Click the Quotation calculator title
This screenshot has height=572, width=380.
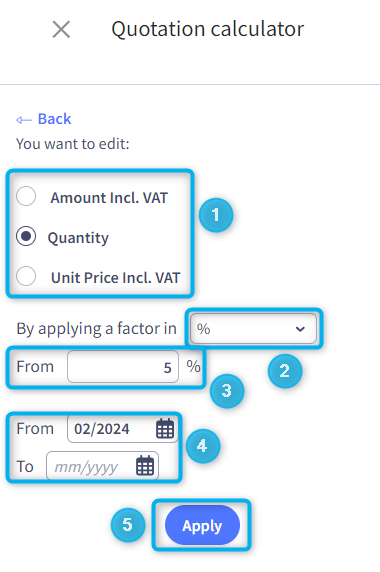(x=208, y=29)
